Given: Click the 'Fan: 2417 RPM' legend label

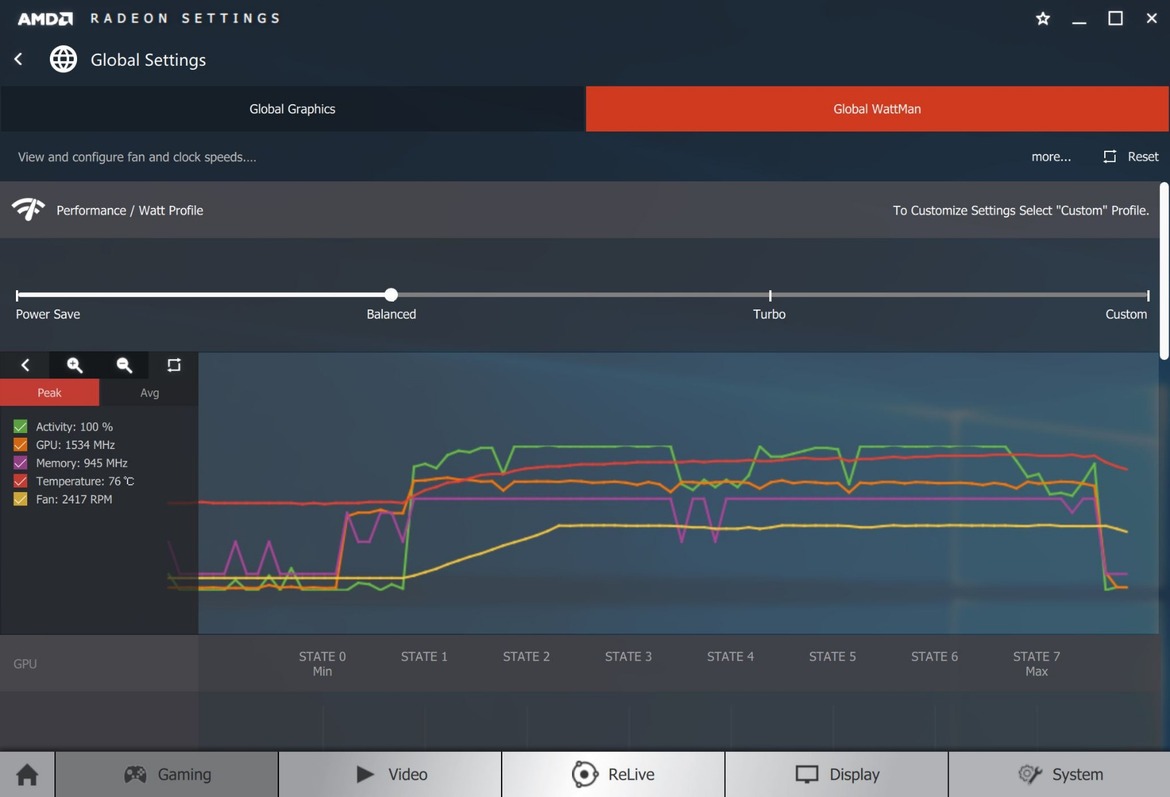Looking at the screenshot, I should tap(74, 499).
